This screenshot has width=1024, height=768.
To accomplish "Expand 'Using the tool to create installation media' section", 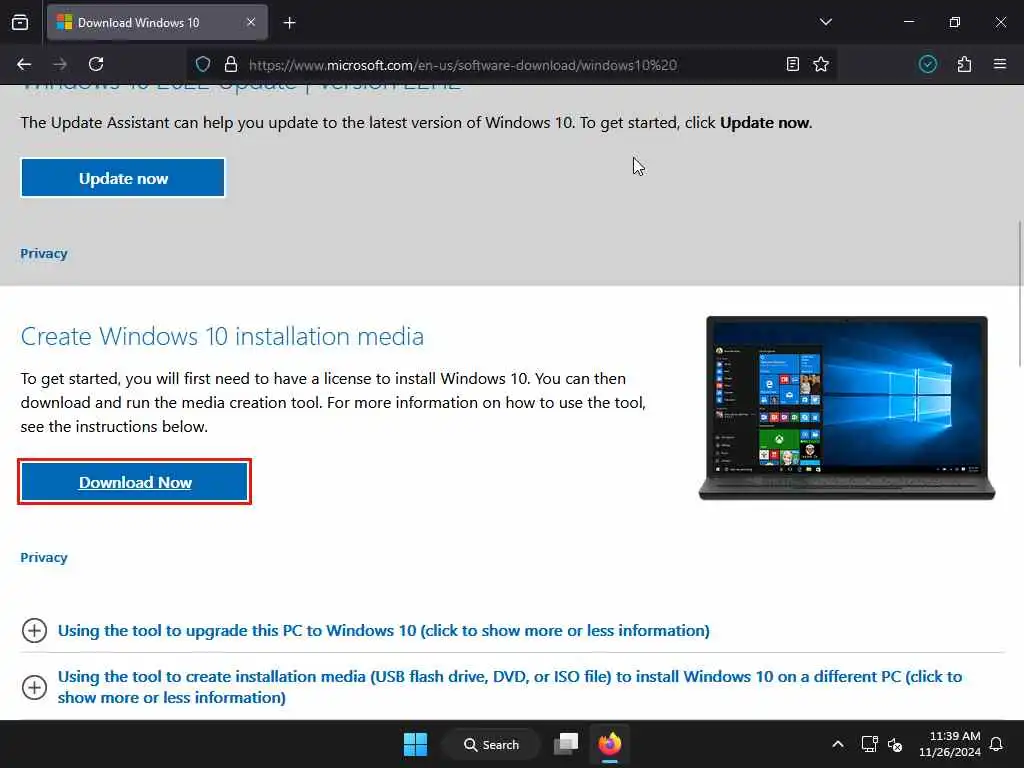I will tap(509, 687).
